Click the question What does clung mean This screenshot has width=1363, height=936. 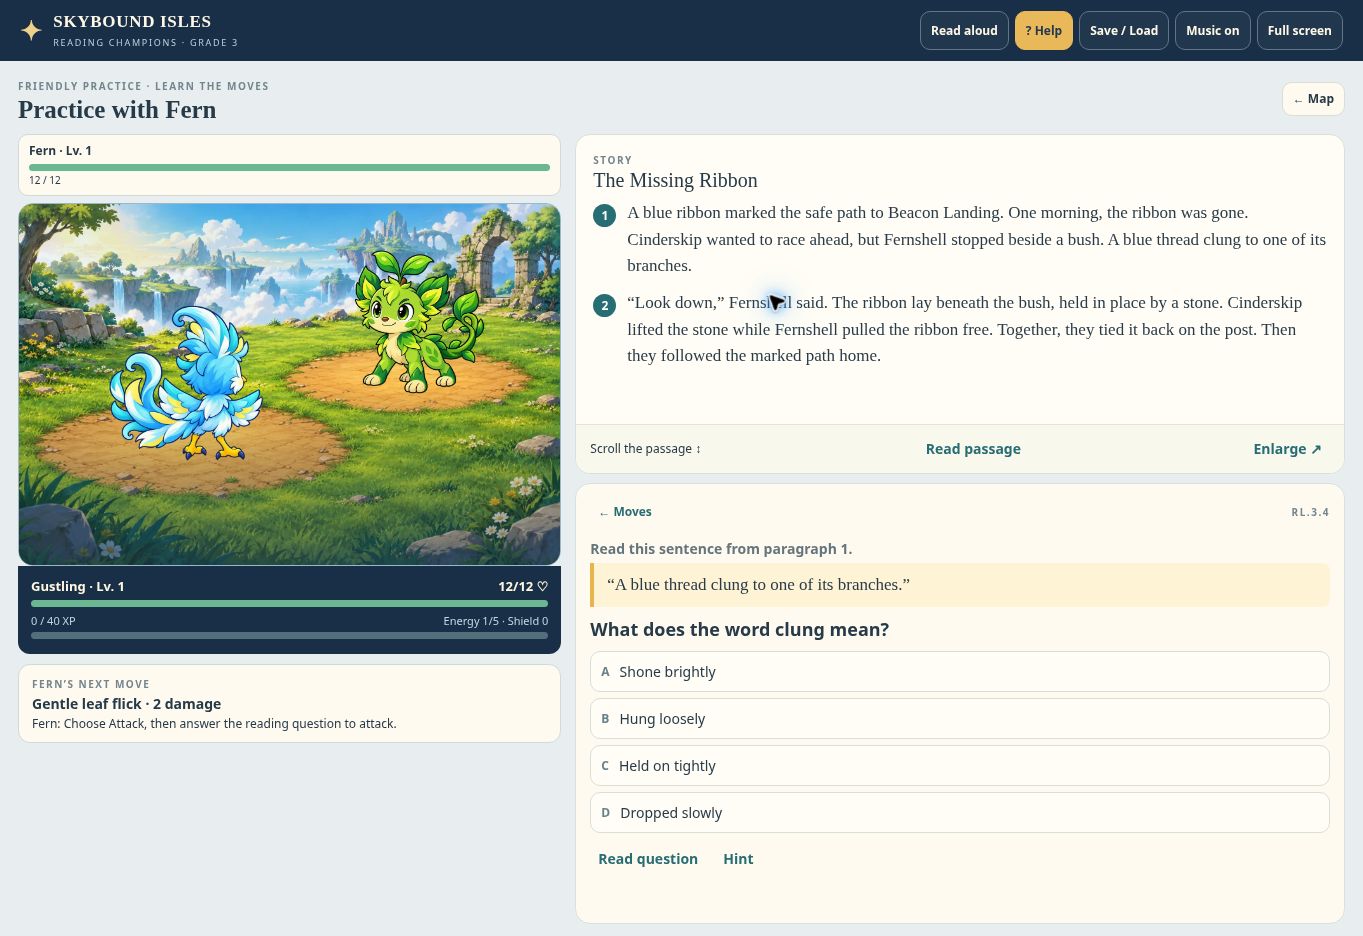(x=739, y=630)
